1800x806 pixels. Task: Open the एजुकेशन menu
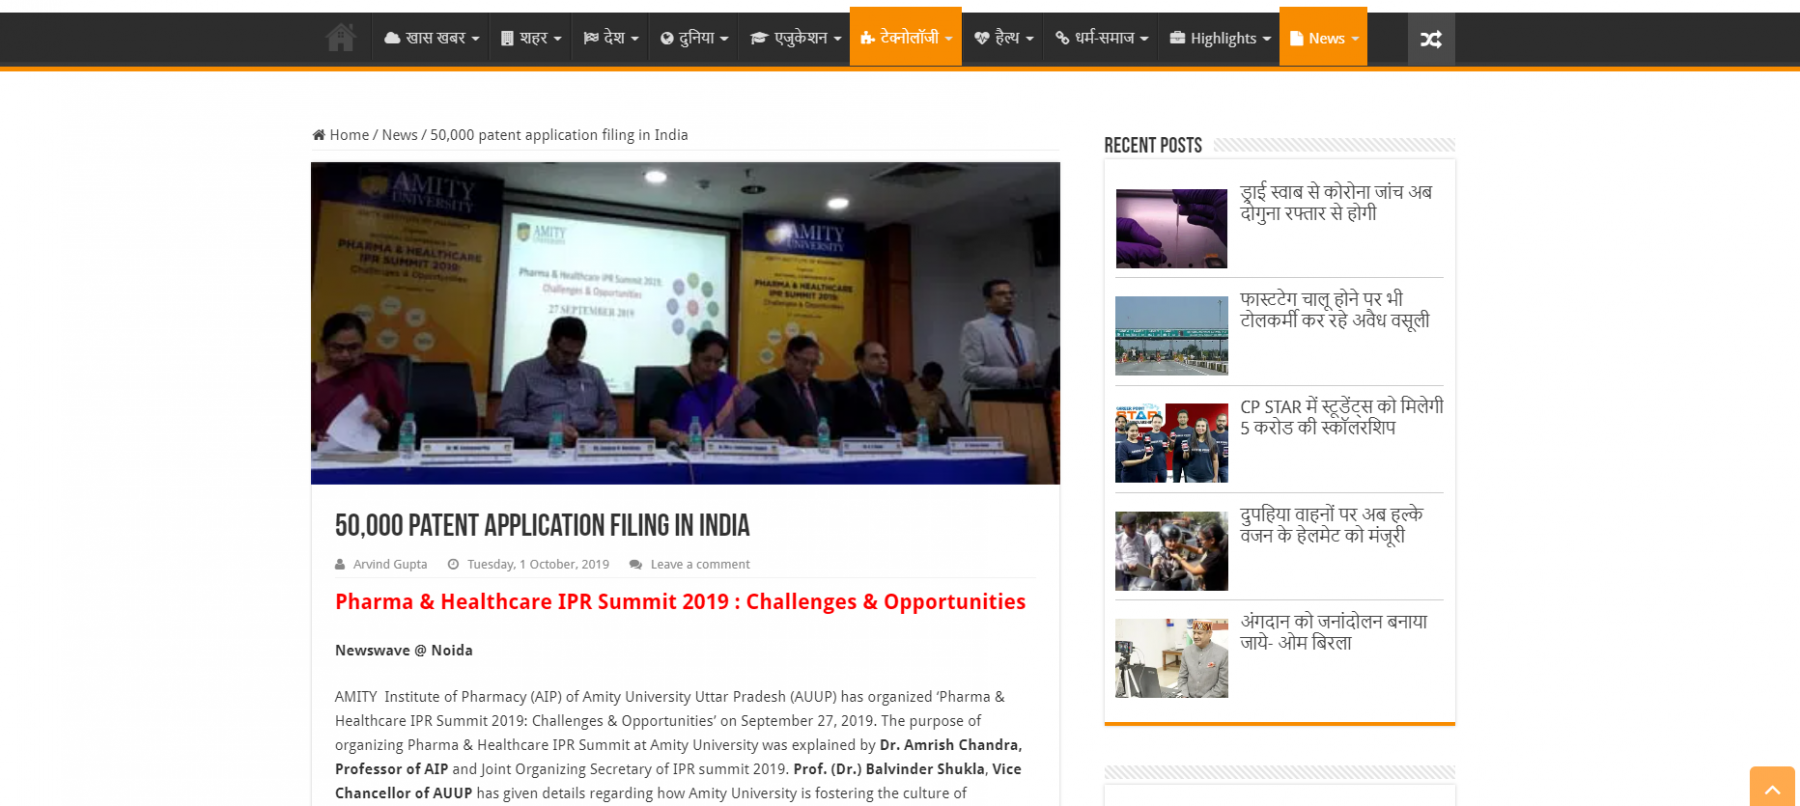[796, 38]
